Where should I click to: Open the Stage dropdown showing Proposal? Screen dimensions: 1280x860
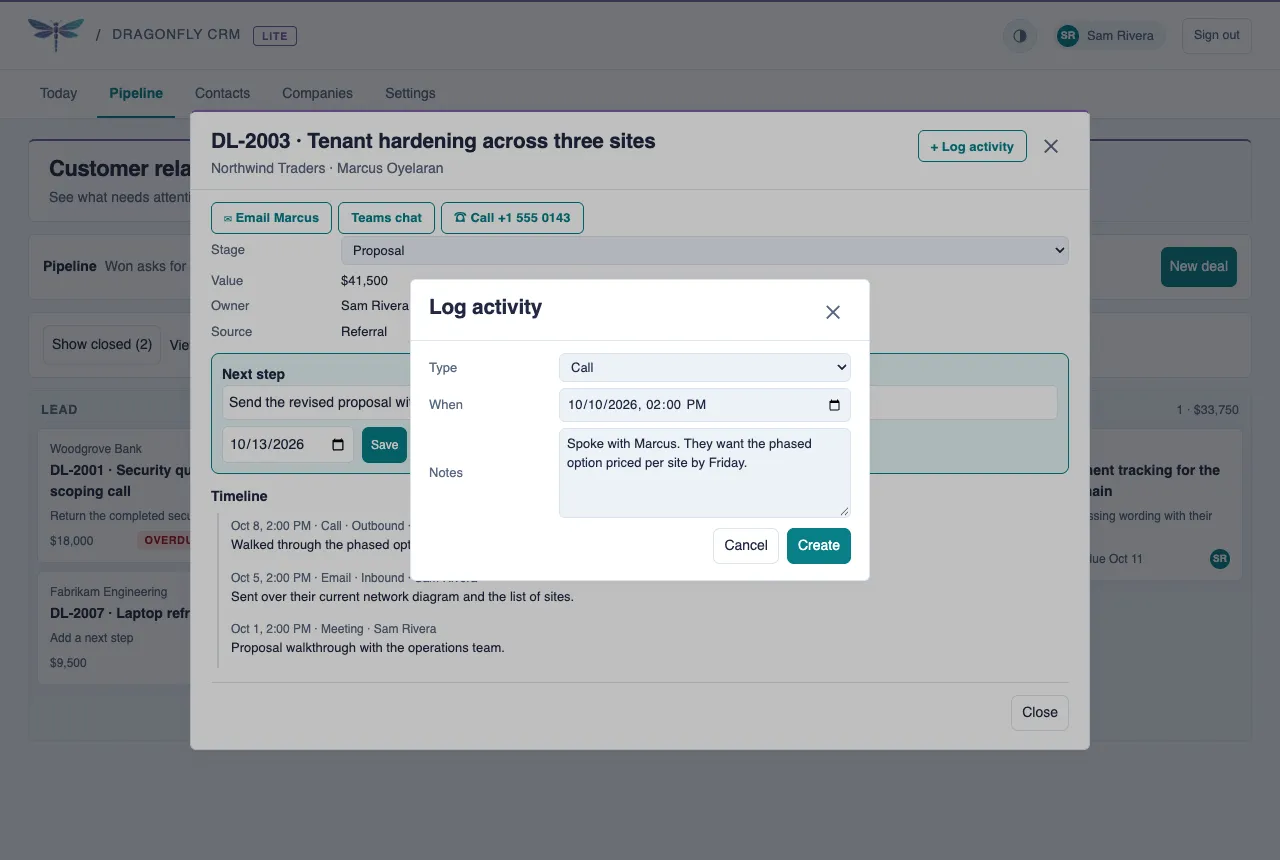(x=705, y=250)
